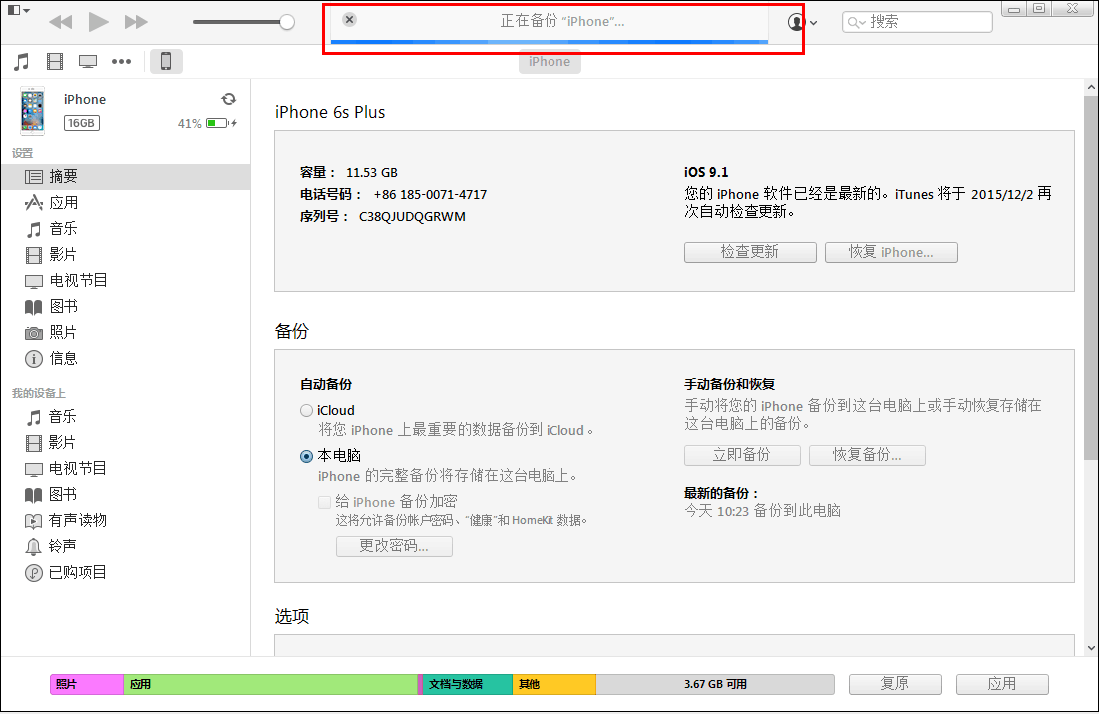Select 照片 in settings sidebar
Image resolution: width=1099 pixels, height=714 pixels.
click(x=126, y=332)
